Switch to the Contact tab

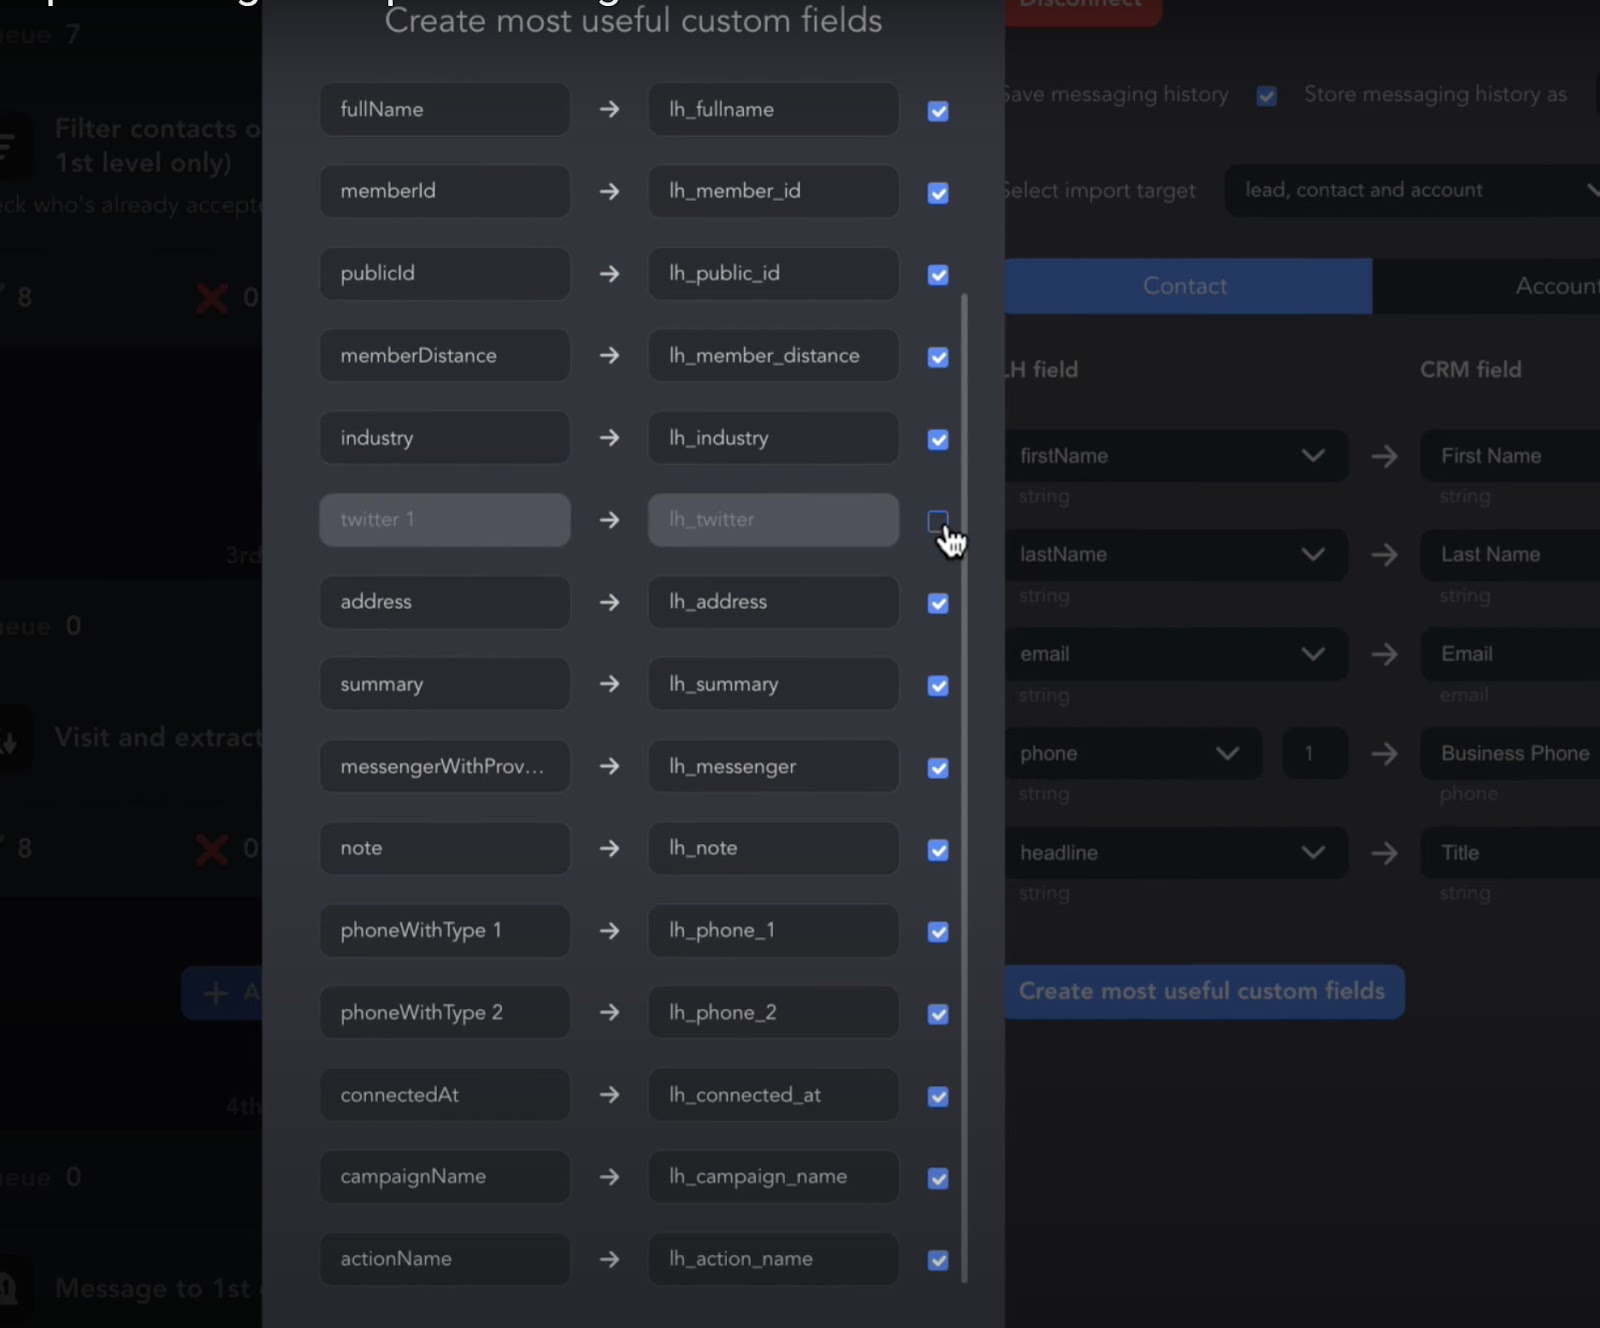click(x=1186, y=286)
